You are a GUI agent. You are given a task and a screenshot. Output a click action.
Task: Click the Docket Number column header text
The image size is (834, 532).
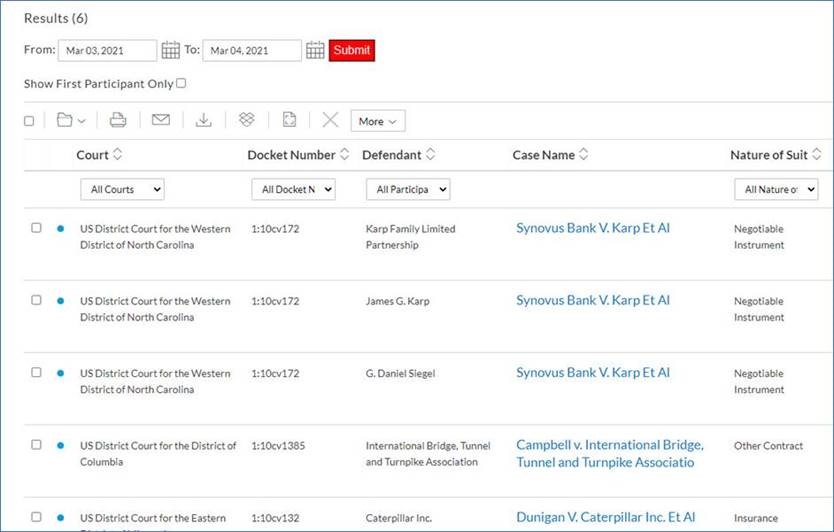(x=291, y=155)
